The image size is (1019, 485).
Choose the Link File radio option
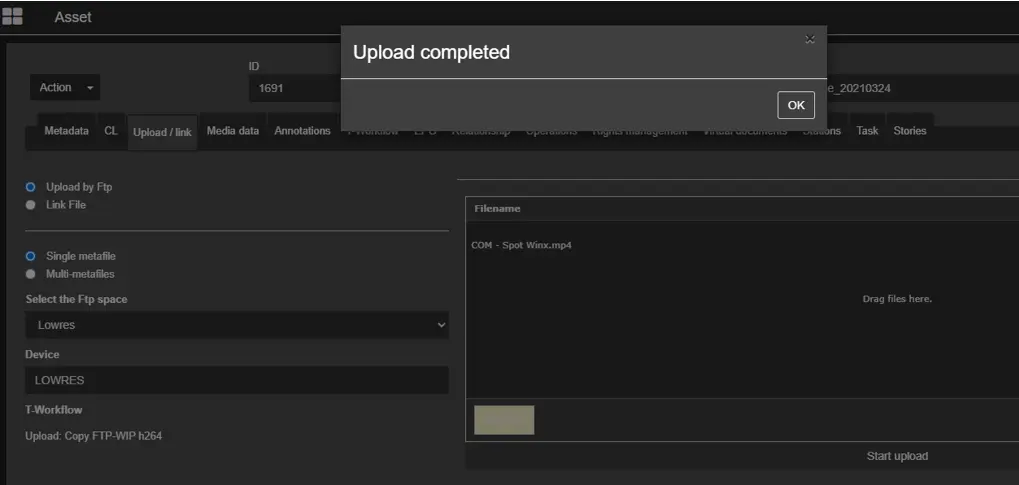(x=31, y=205)
